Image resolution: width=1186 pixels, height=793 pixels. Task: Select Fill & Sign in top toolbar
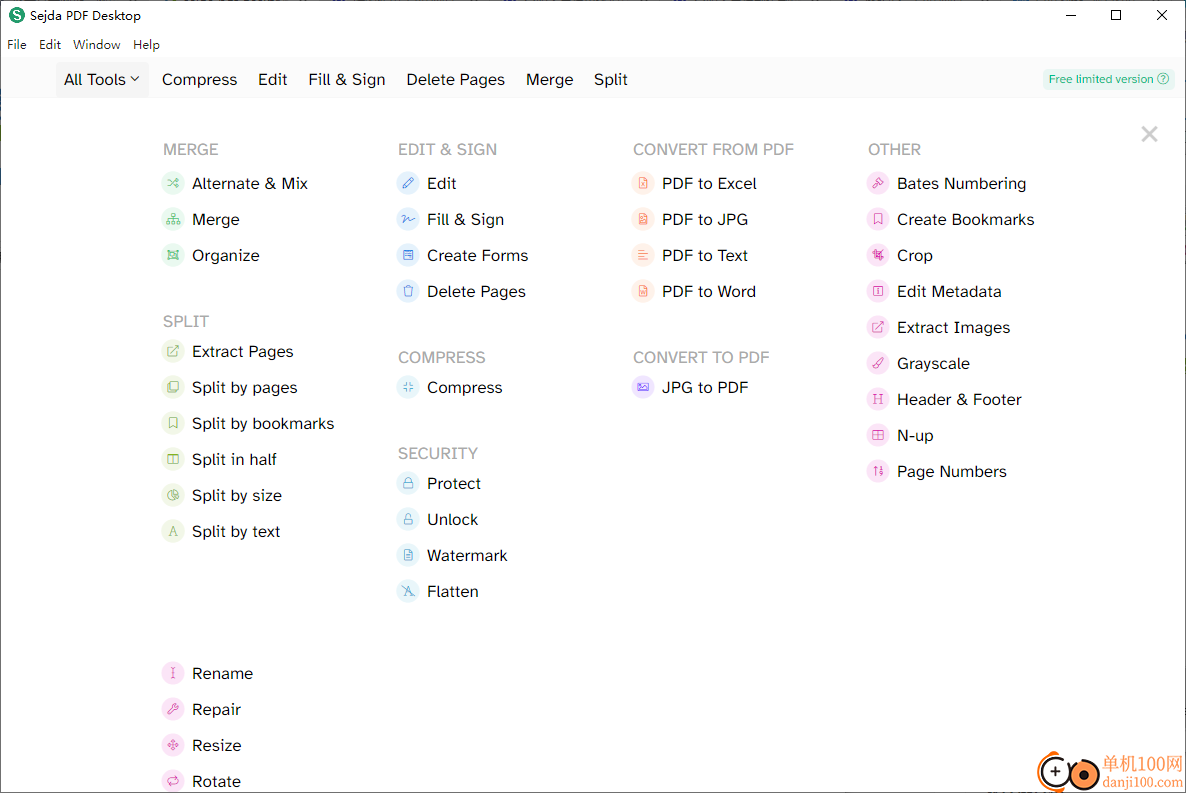point(346,79)
